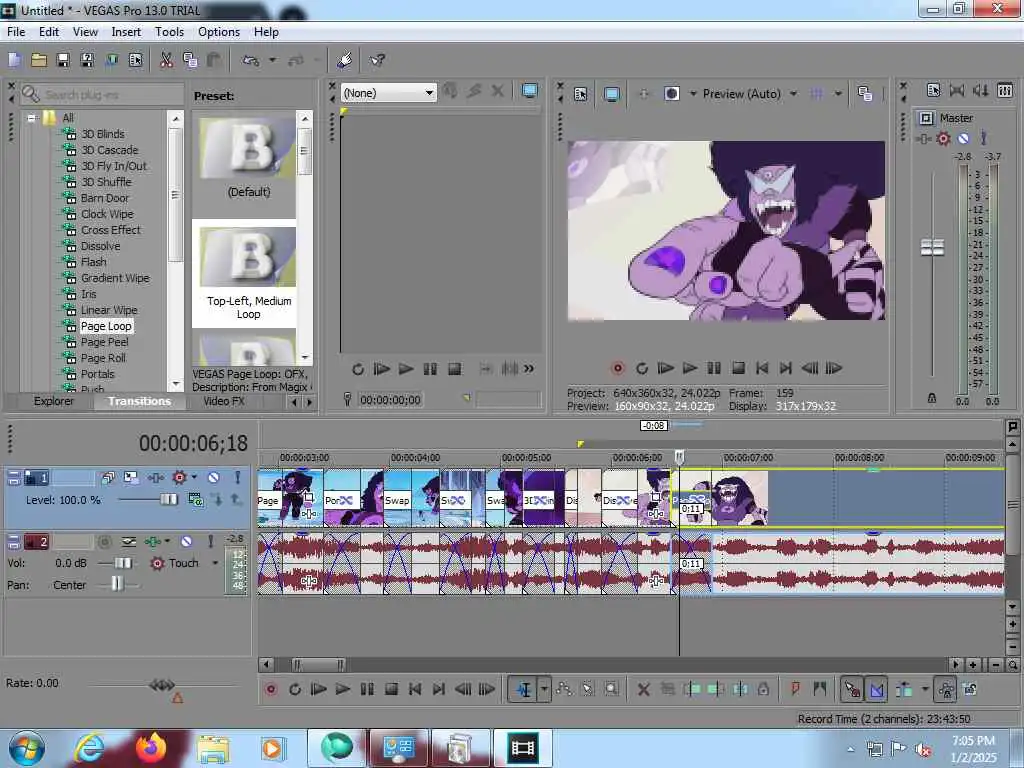The image size is (1024, 768).
Task: Click the Render As icon in toolbar
Action: tap(112, 60)
